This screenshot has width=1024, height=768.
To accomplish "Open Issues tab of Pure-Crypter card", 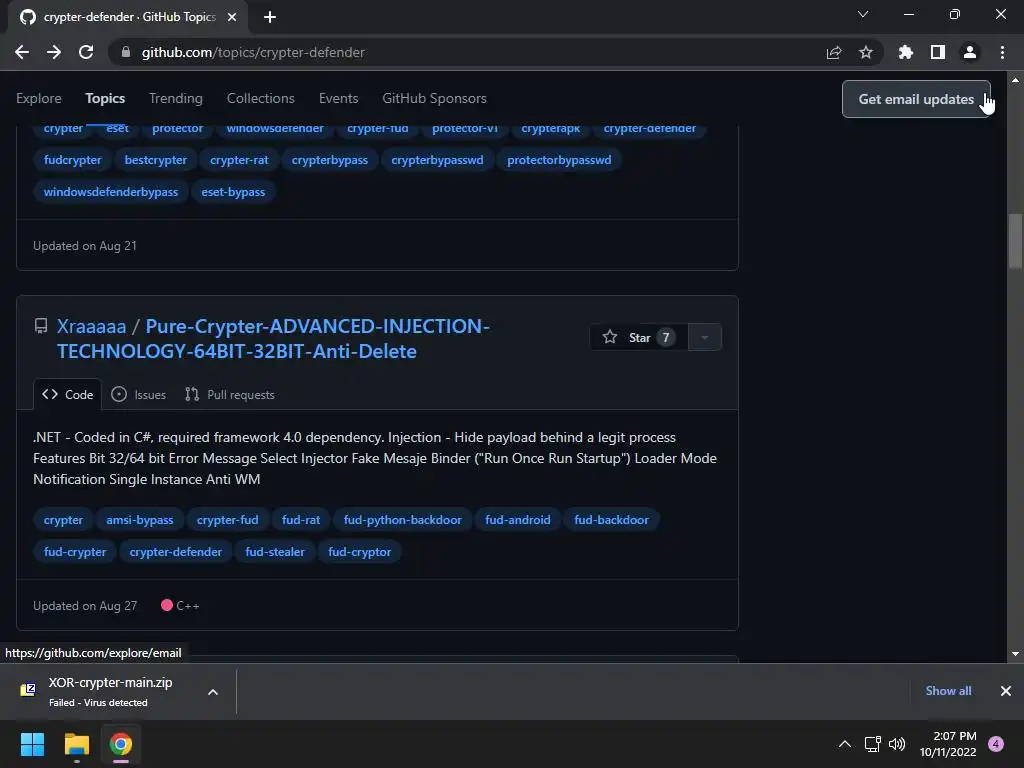I will click(138, 394).
